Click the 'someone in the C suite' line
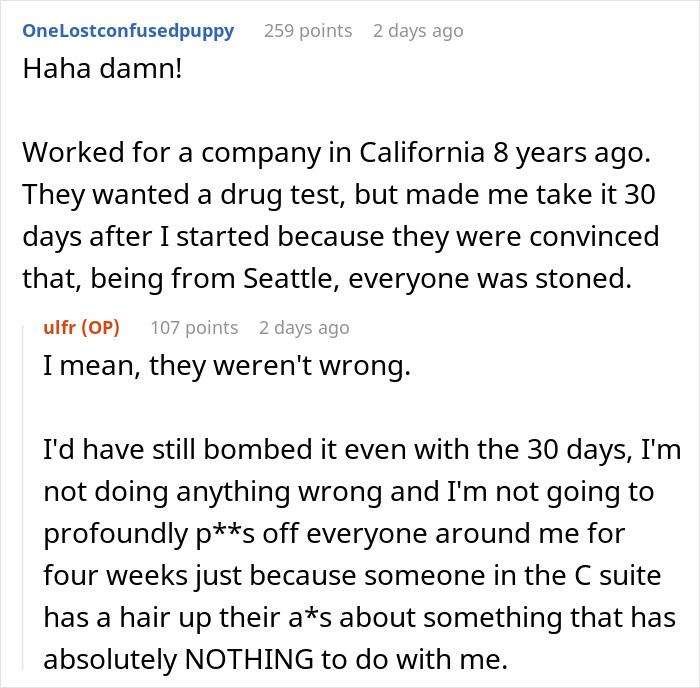The image size is (700, 688). [x=352, y=575]
